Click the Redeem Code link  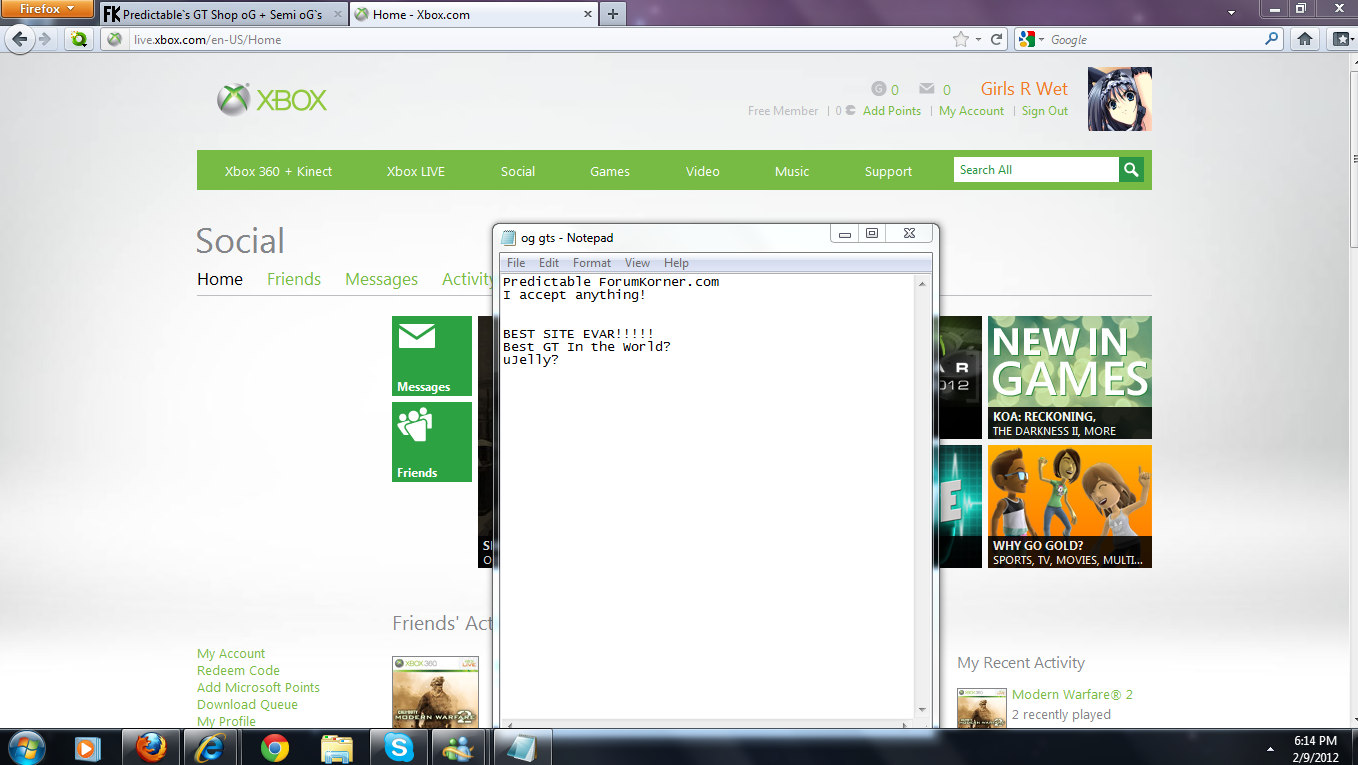pos(238,671)
